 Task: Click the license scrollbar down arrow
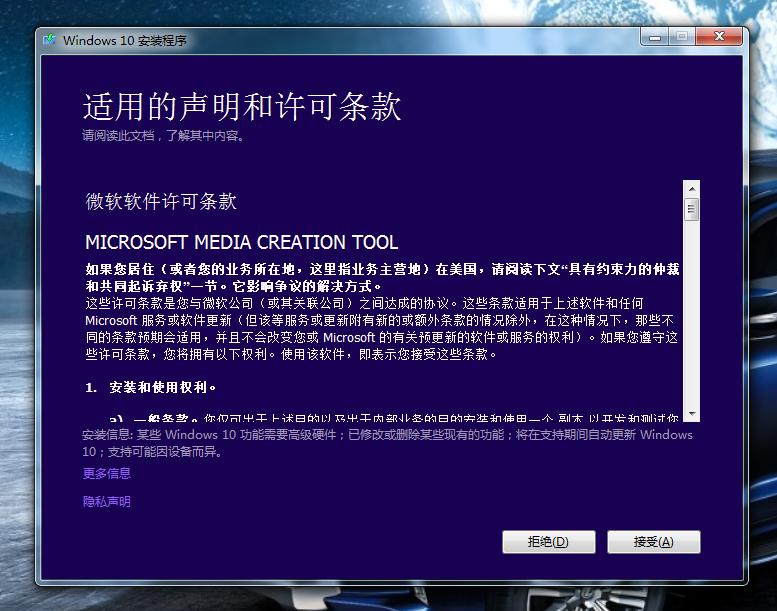[692, 414]
